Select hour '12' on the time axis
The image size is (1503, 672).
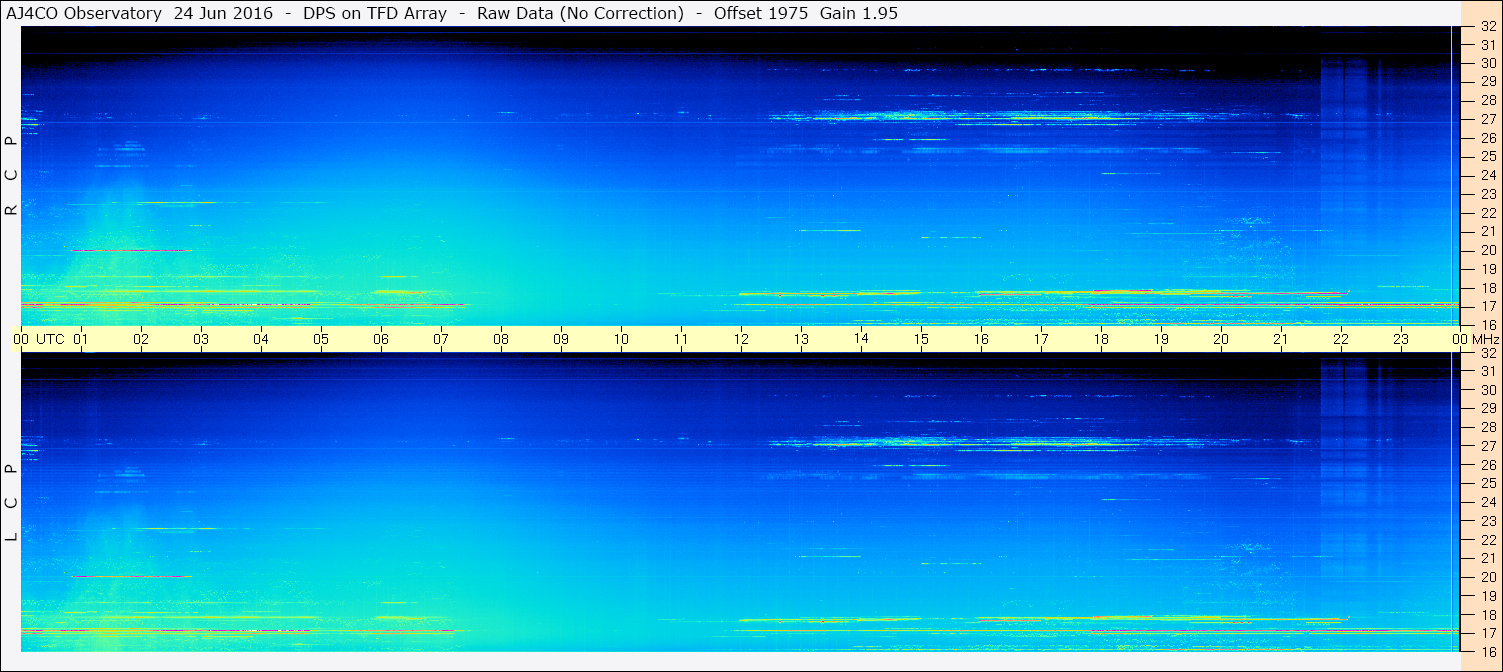(741, 339)
